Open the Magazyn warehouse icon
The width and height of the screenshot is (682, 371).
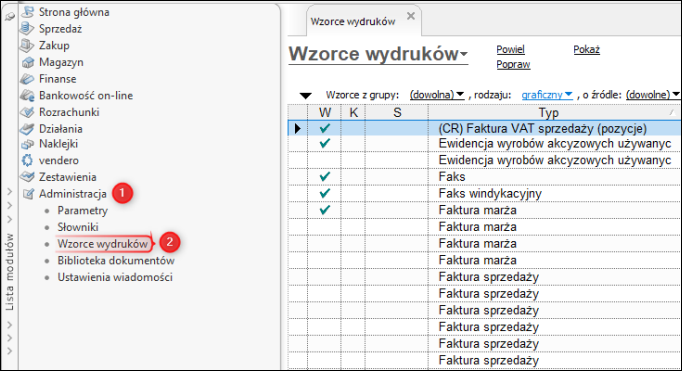(27, 62)
